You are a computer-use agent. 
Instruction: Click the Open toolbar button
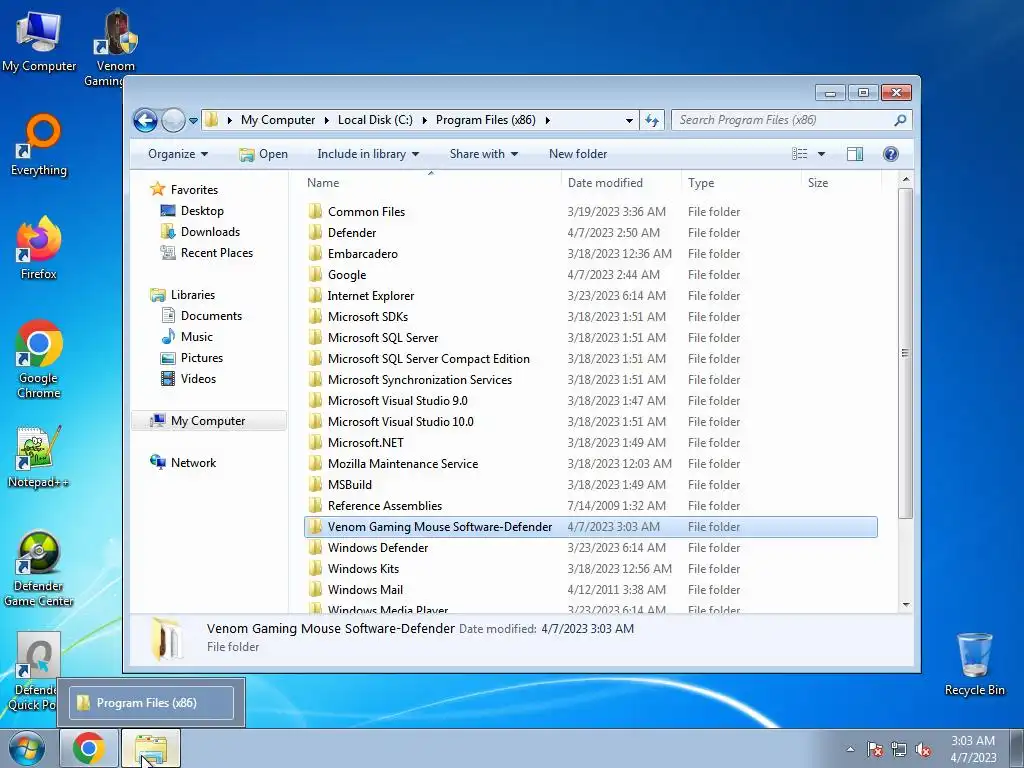(263, 154)
